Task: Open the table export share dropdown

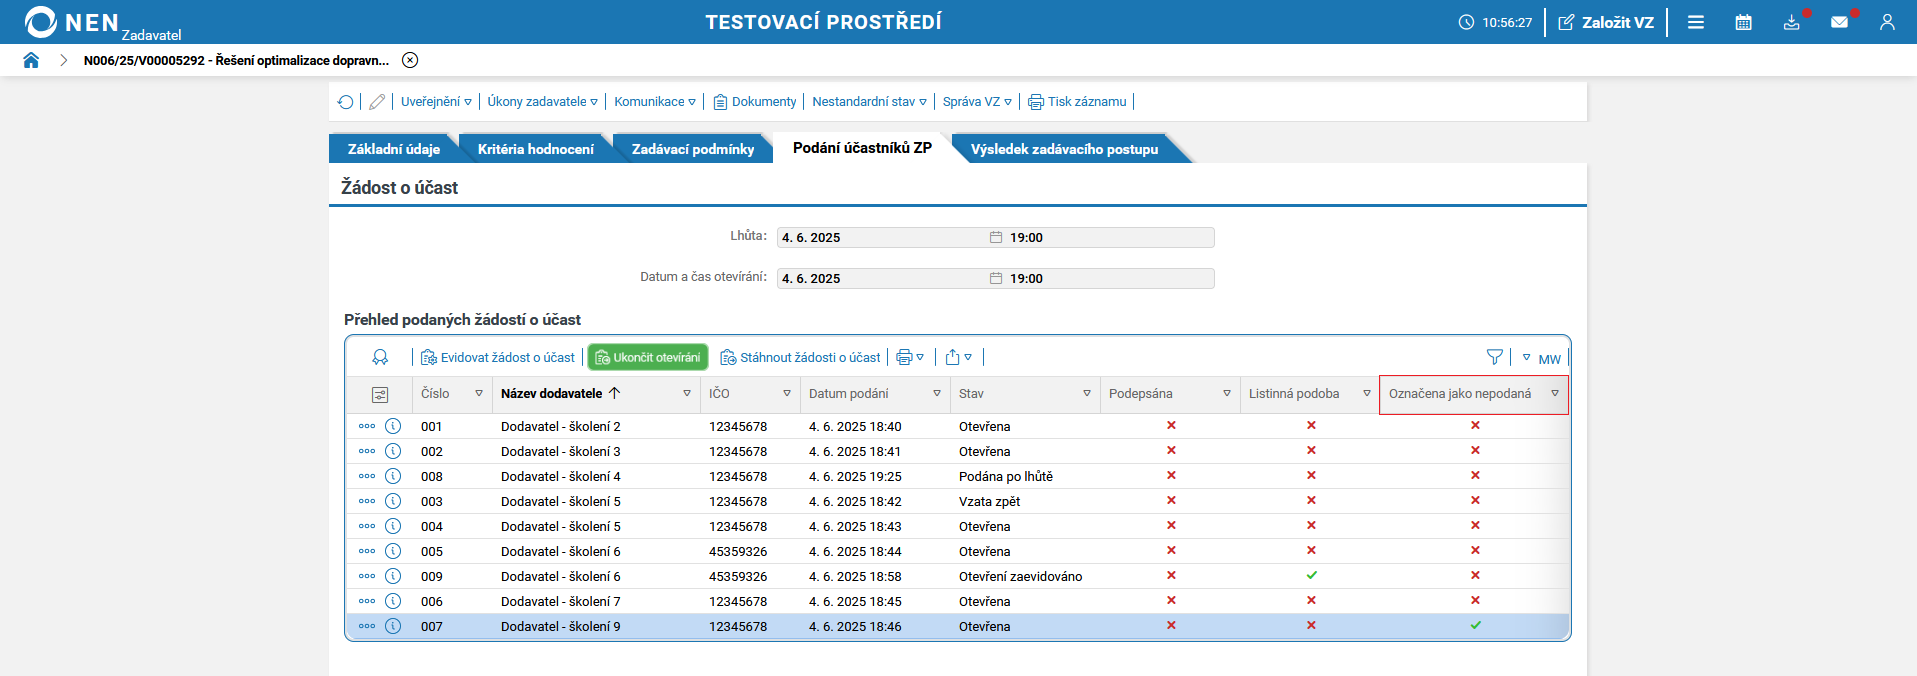Action: coord(958,357)
